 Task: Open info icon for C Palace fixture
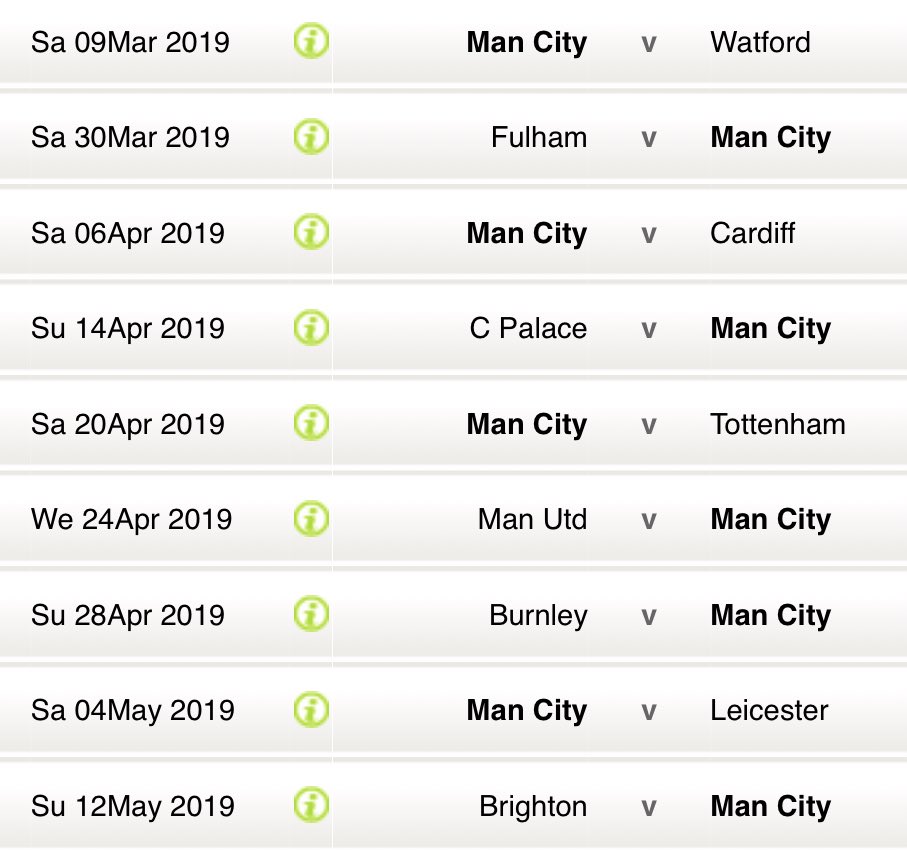(x=311, y=328)
